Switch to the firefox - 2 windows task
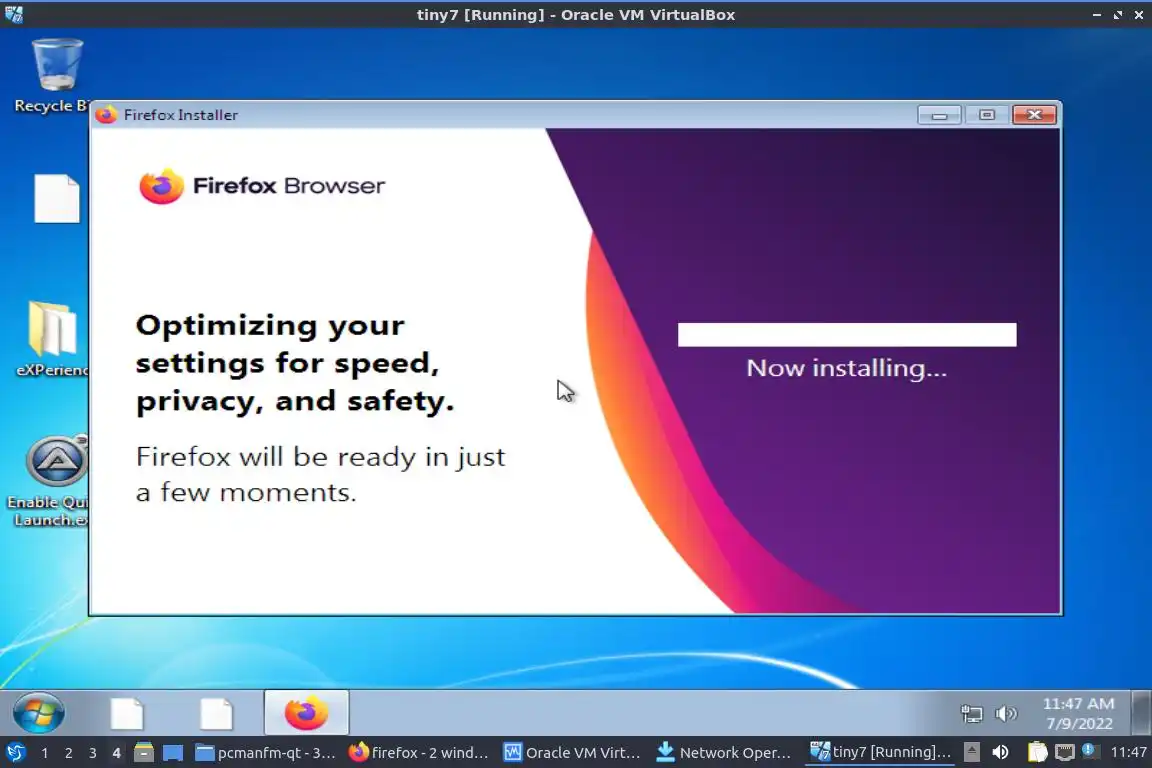The image size is (1152, 768). 419,753
